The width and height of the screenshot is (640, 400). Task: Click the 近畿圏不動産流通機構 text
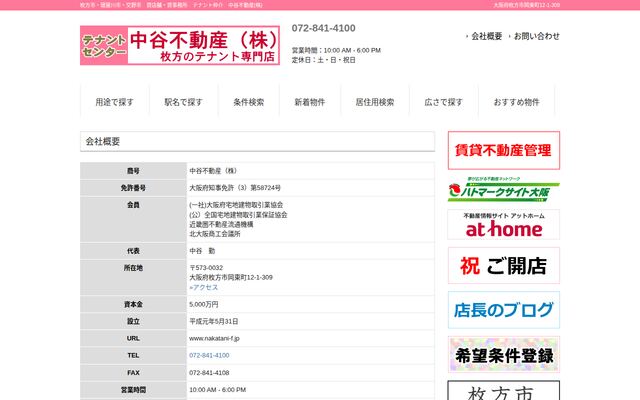click(x=221, y=224)
